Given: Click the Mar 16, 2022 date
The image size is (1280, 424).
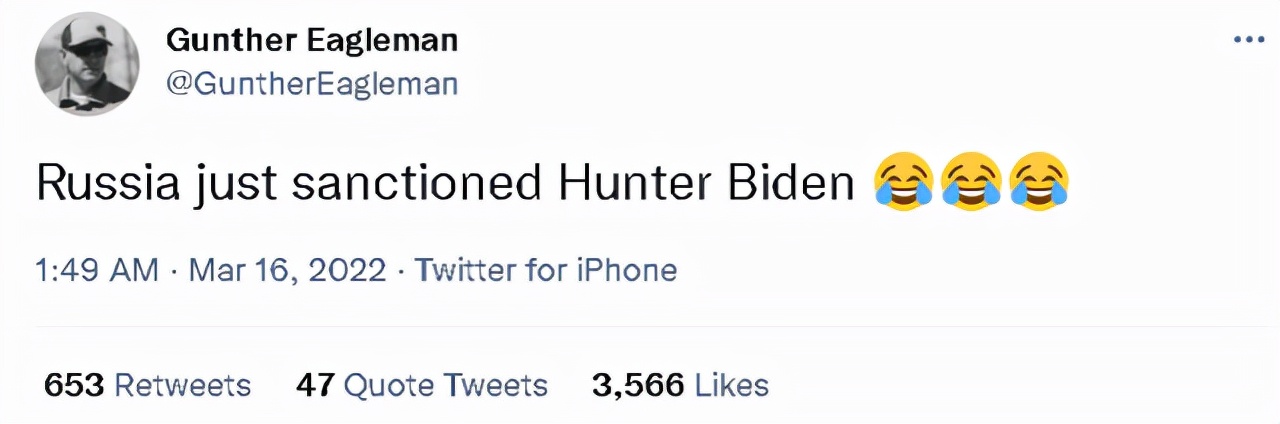Looking at the screenshot, I should 286,270.
